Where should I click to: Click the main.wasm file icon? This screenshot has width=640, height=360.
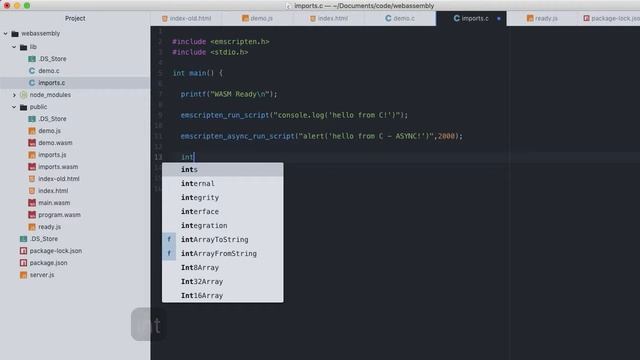click(x=32, y=203)
